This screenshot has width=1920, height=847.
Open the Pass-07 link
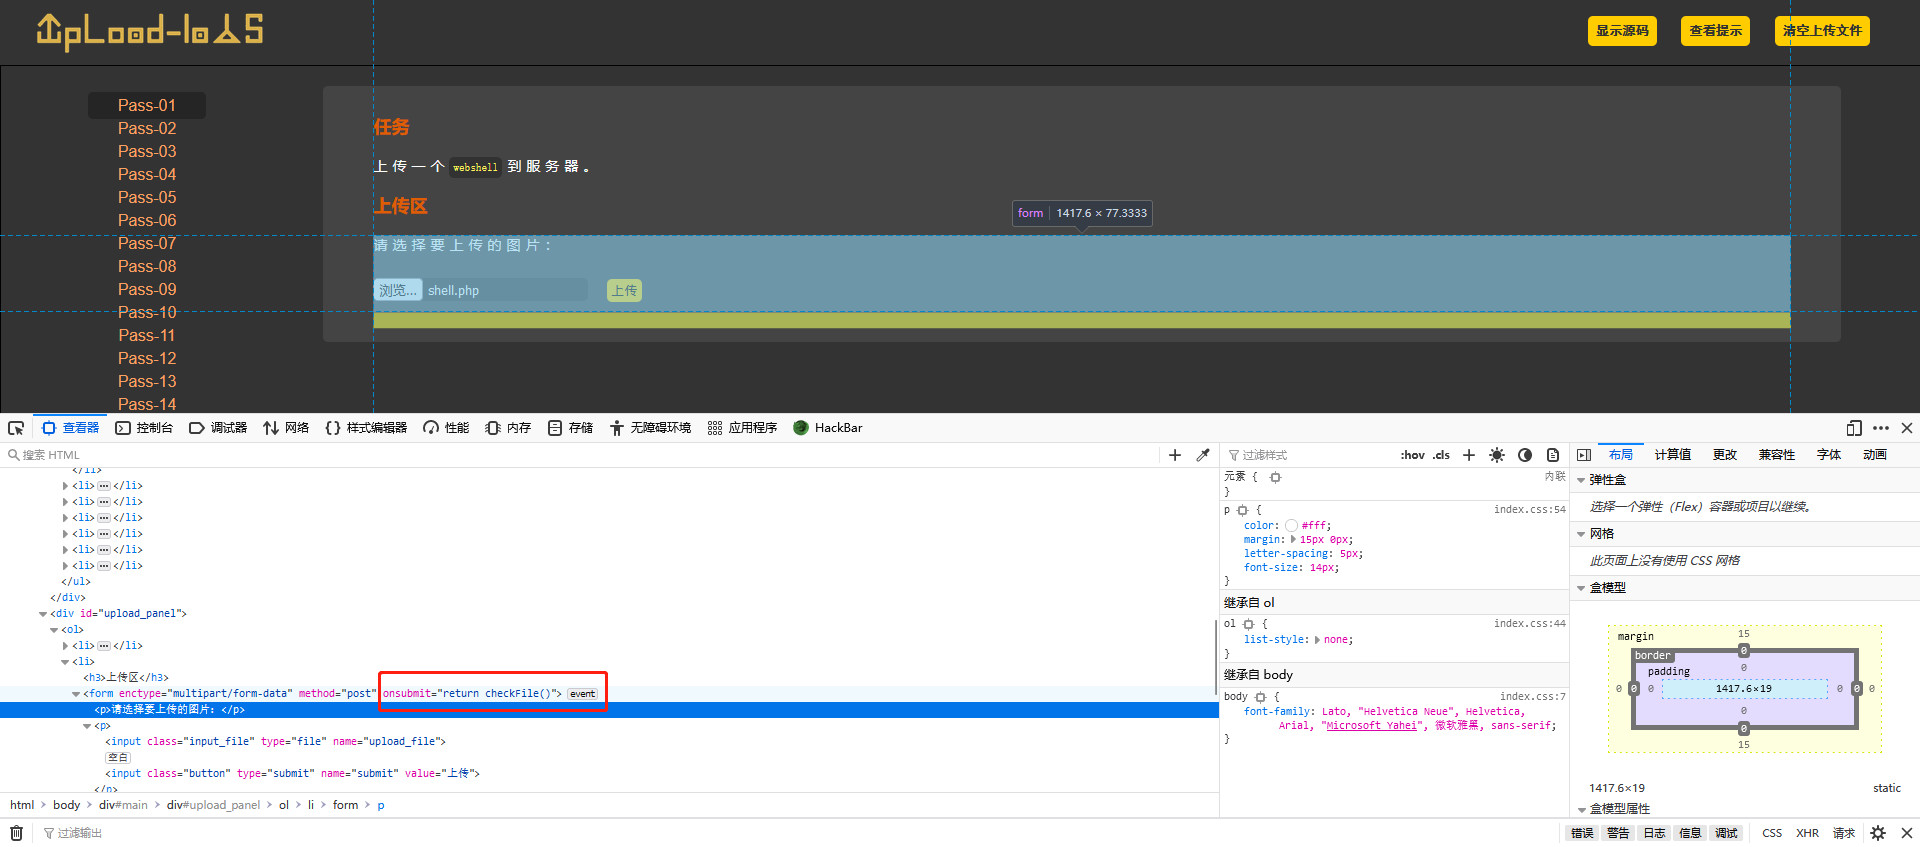[147, 243]
